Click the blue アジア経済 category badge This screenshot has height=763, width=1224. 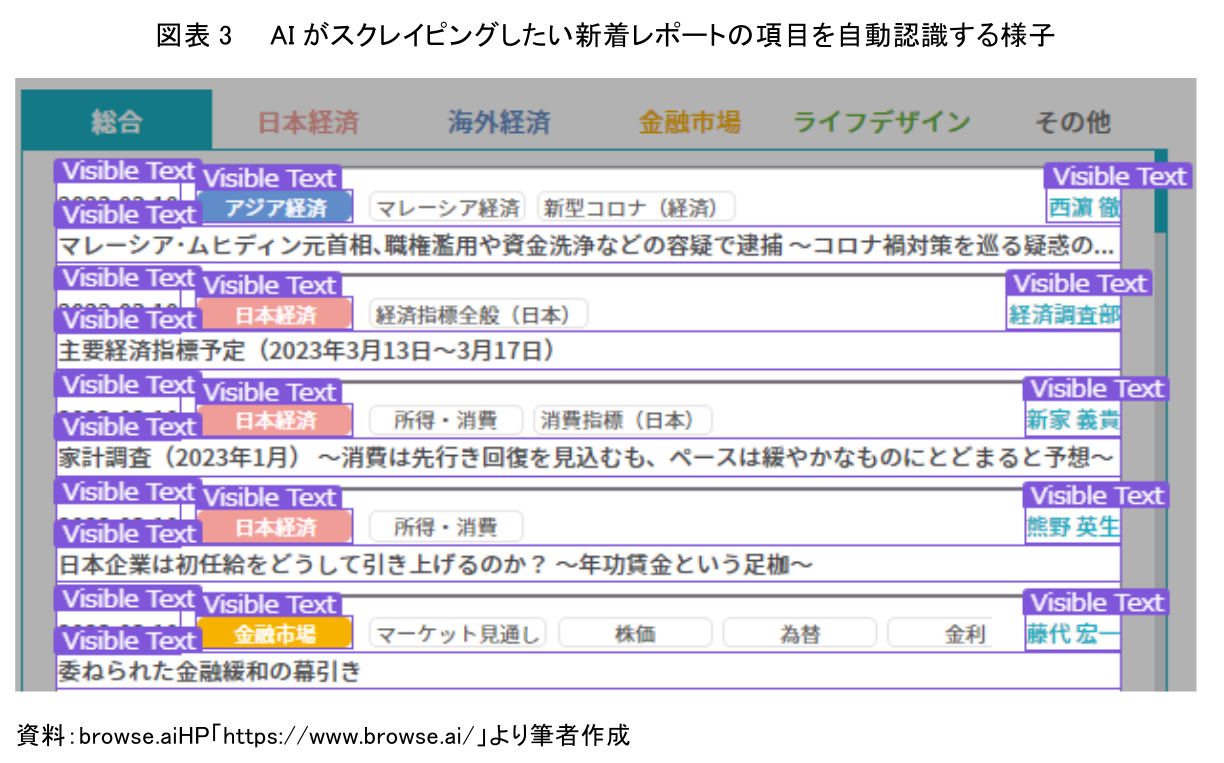click(275, 208)
